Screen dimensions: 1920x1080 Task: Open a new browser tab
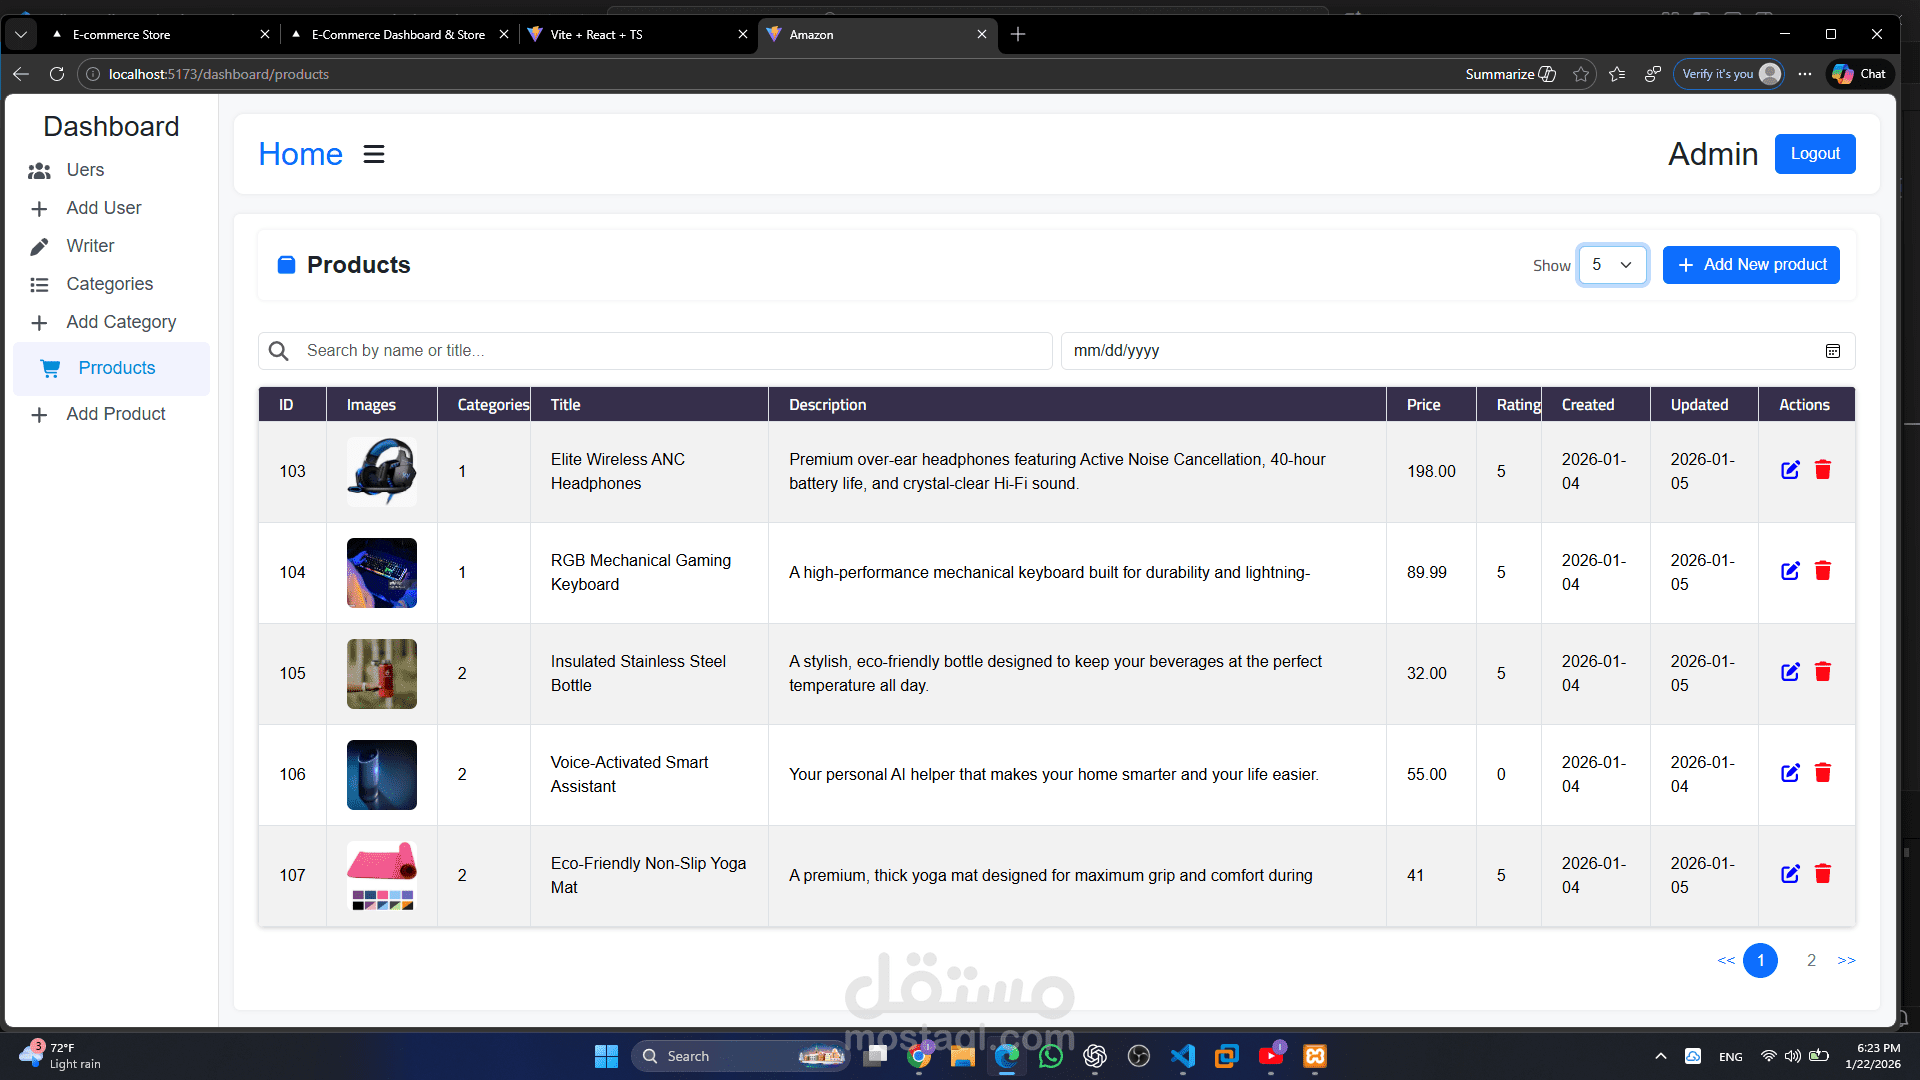(1018, 34)
